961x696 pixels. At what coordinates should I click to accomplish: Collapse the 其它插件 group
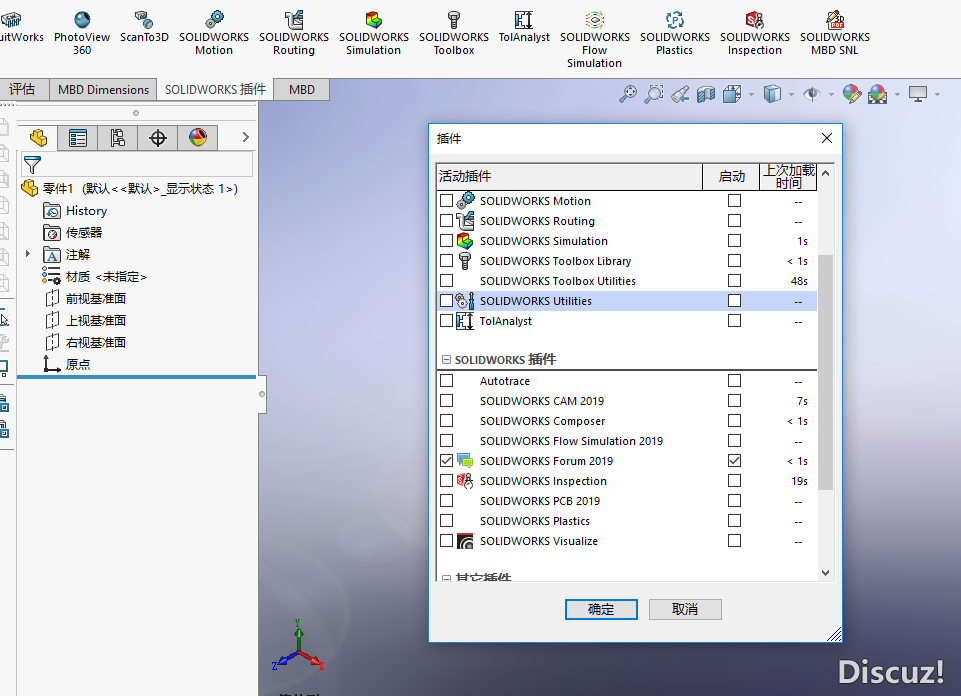point(446,578)
